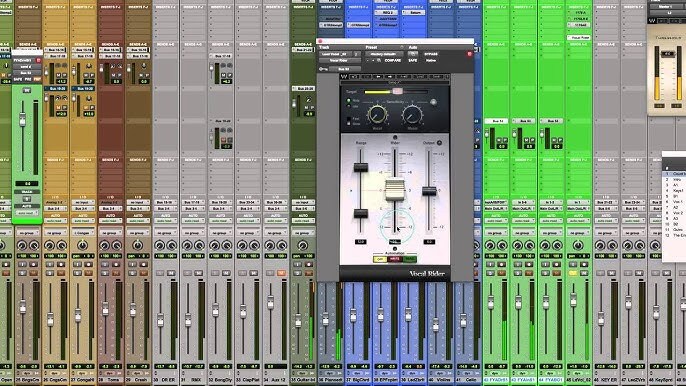Viewport: 686px width, 386px height.
Task: Click the Waves logo in Vocal Rider toolbar
Action: [344, 77]
